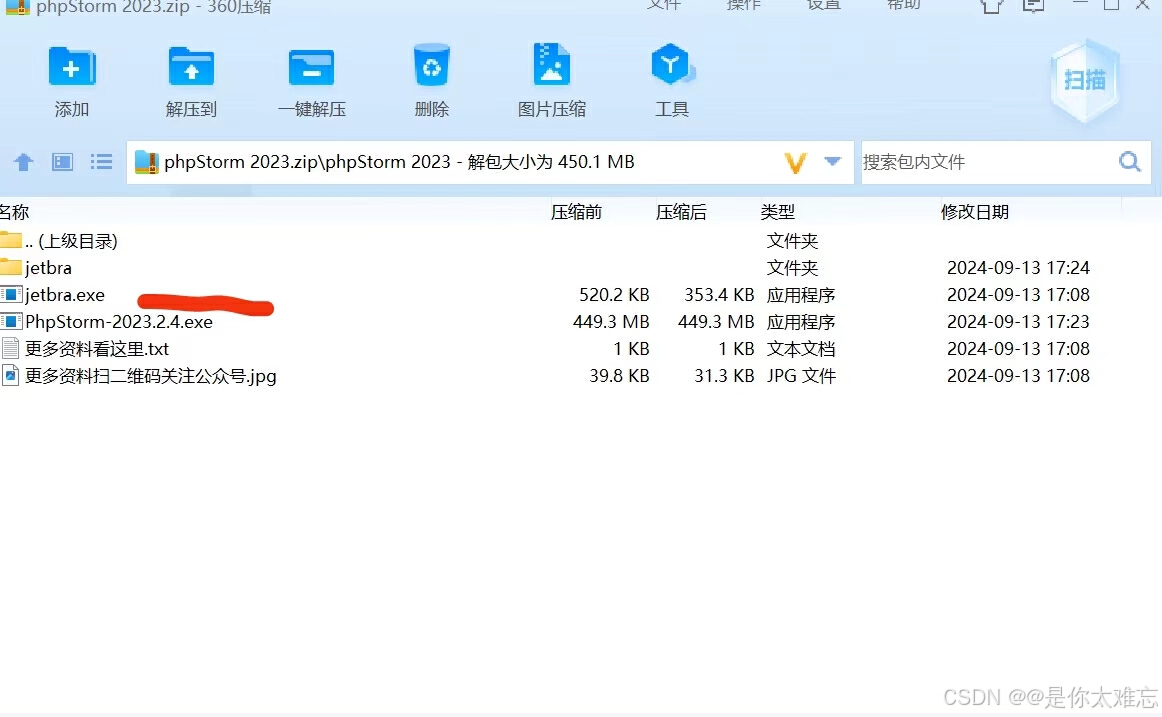Sort by 压缩前 column header
This screenshot has height=717, width=1162.
576,212
